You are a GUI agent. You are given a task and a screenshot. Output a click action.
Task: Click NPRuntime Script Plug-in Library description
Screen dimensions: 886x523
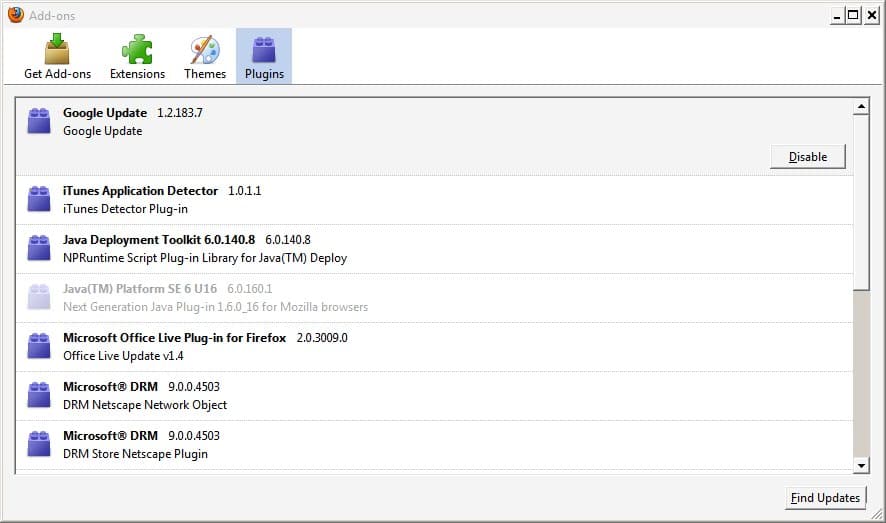[x=205, y=258]
